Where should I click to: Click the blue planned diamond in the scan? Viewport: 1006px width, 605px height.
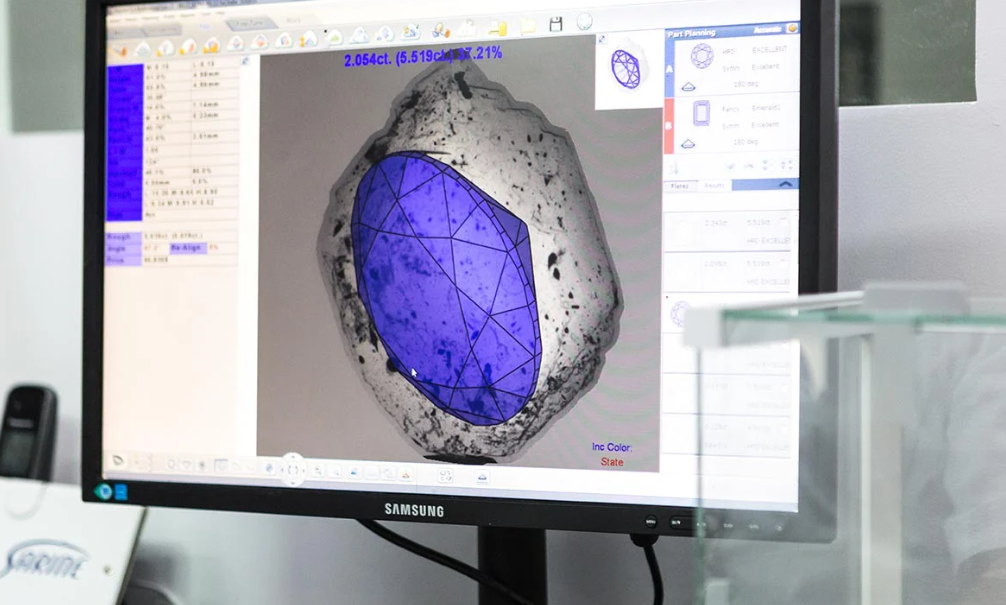447,289
